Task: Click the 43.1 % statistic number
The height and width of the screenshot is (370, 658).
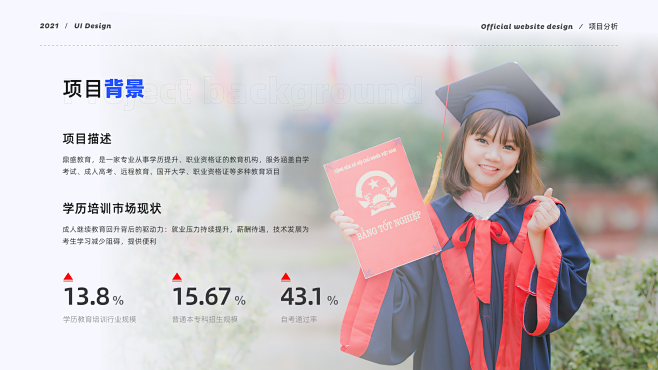Action: tap(309, 297)
